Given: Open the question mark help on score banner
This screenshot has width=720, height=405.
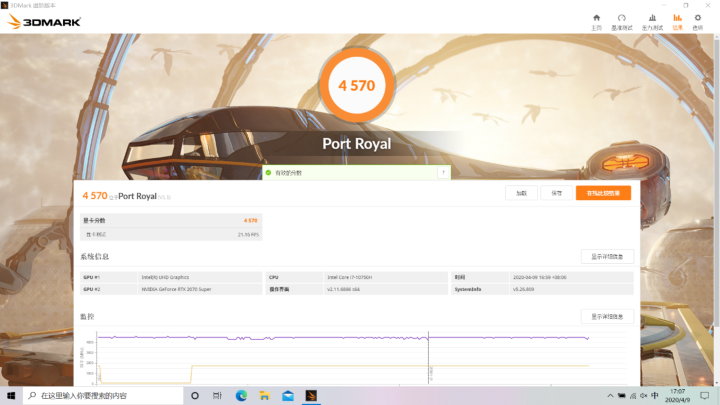Looking at the screenshot, I should click(x=443, y=173).
